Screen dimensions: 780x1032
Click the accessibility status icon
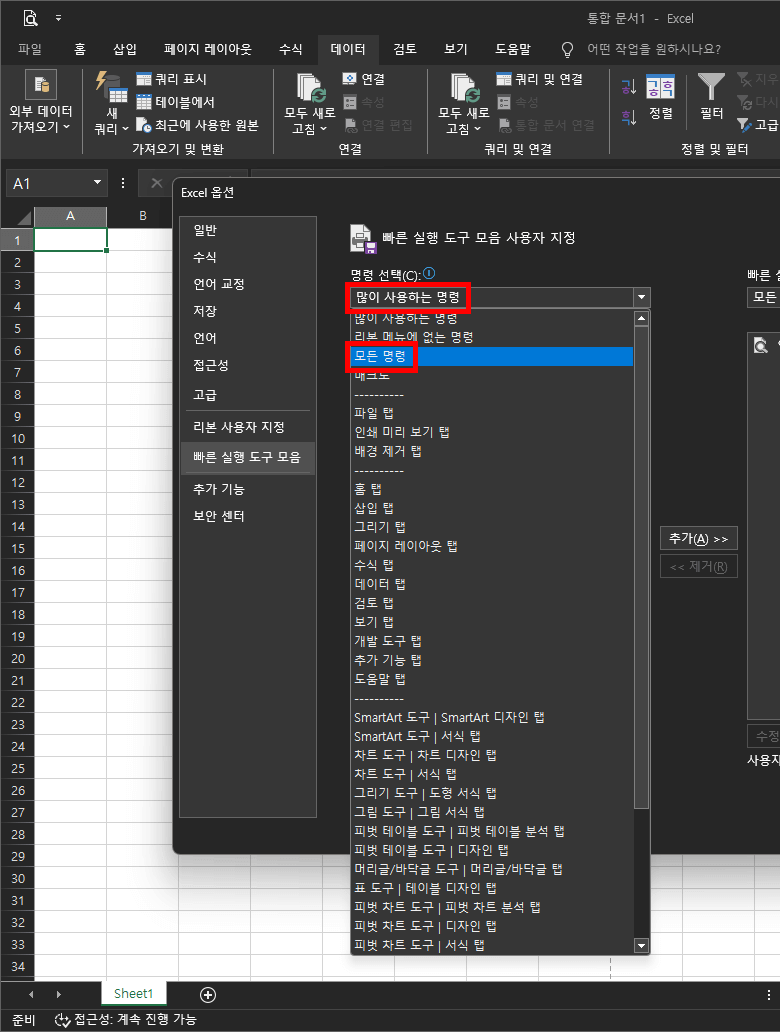point(63,1019)
